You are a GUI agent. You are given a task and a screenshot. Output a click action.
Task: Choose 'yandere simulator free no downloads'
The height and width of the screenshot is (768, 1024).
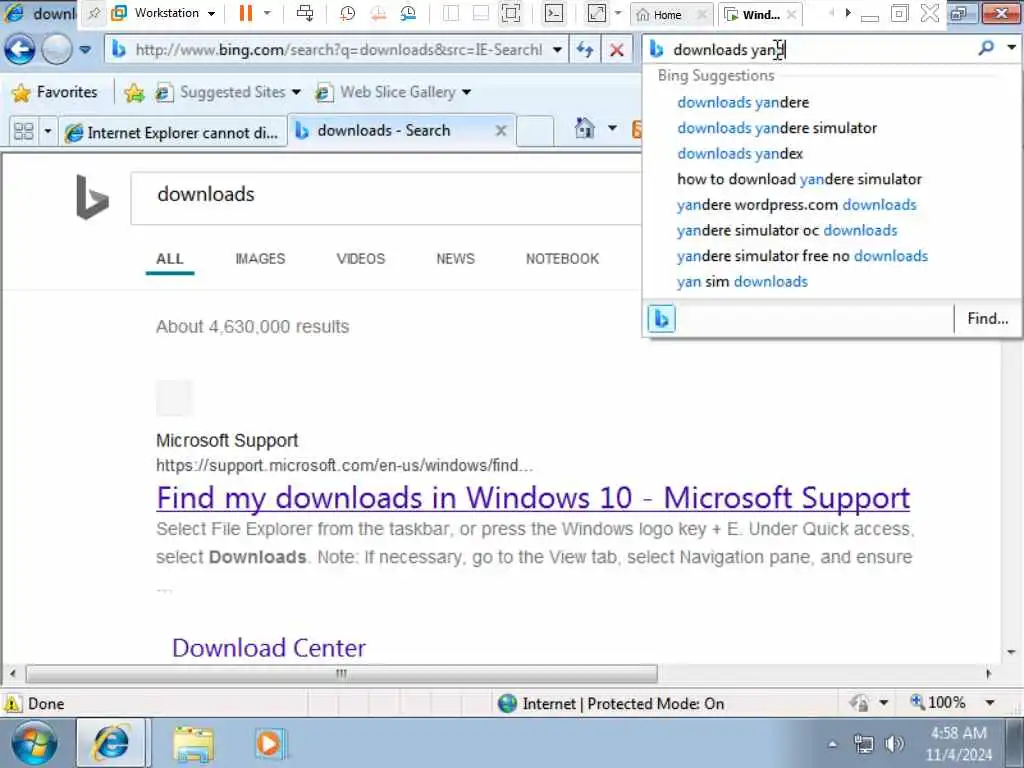point(802,255)
